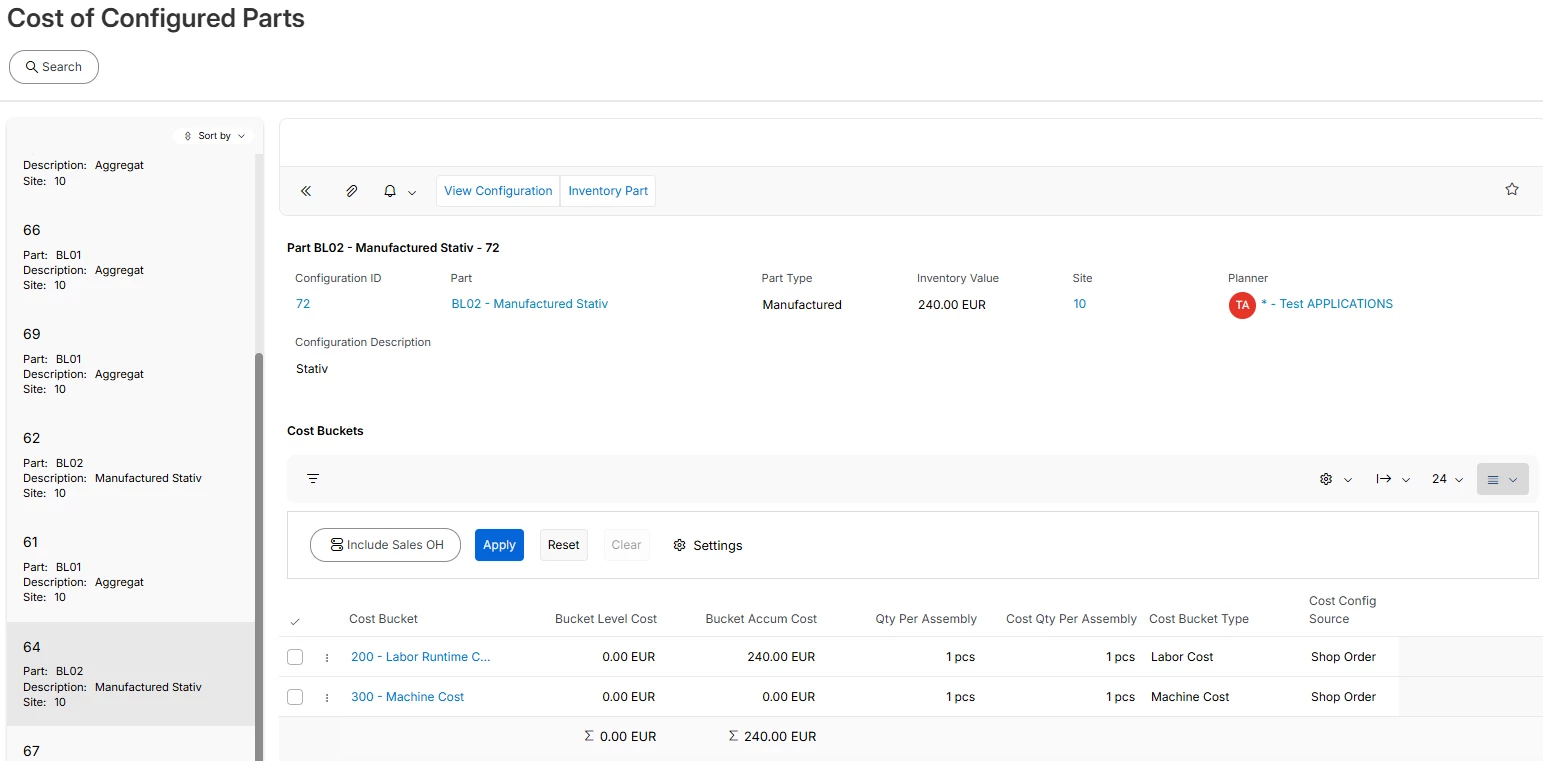Open Settings next to the Clear button
This screenshot has height=761, width=1543.
click(708, 545)
